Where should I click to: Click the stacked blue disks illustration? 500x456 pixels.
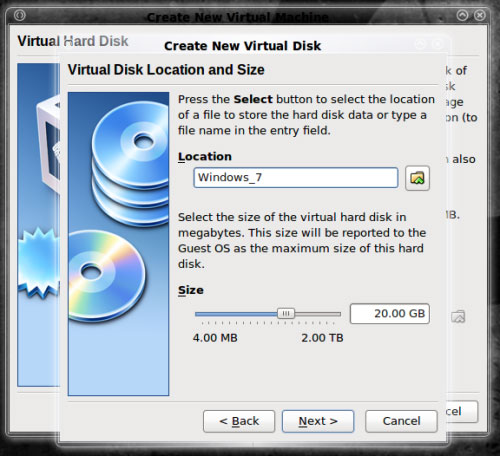[131, 163]
